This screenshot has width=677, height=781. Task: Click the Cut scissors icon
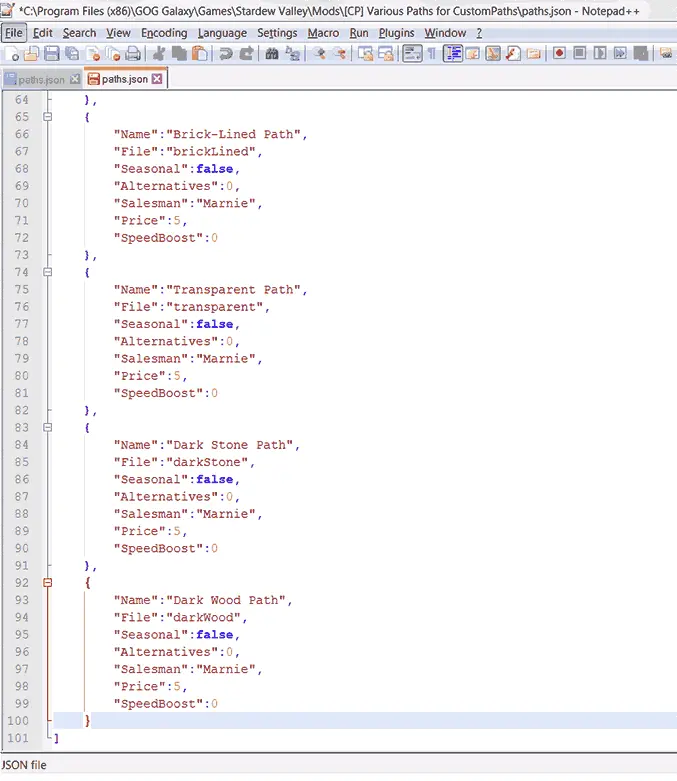pos(159,53)
